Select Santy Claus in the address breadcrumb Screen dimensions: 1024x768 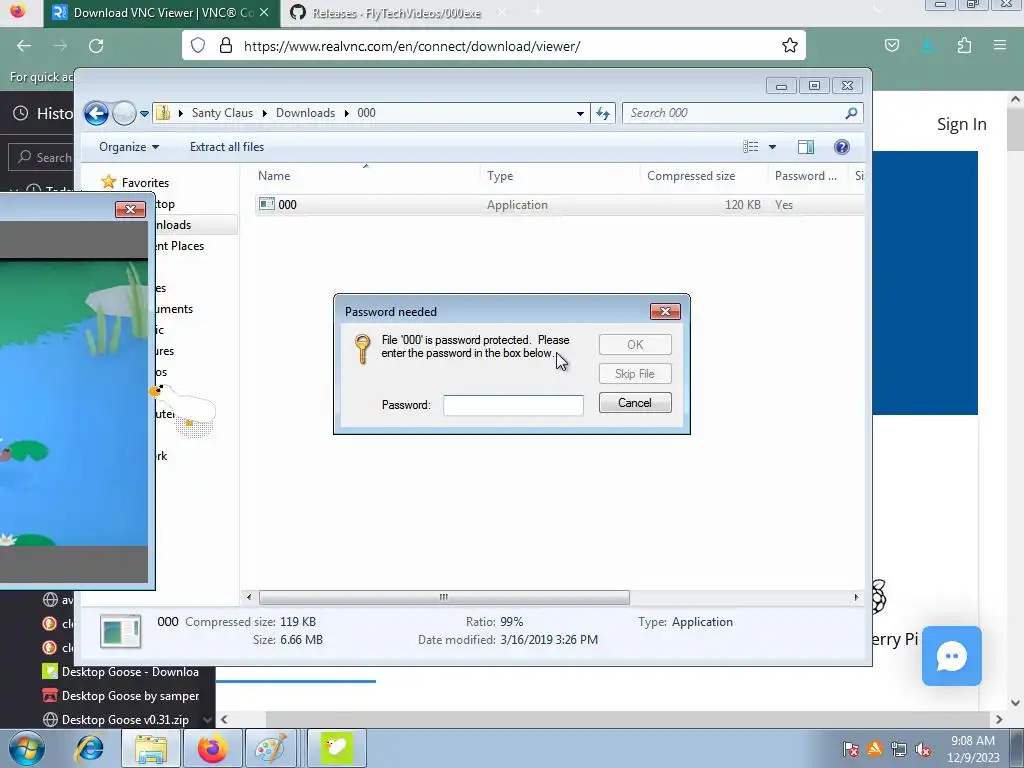[222, 113]
